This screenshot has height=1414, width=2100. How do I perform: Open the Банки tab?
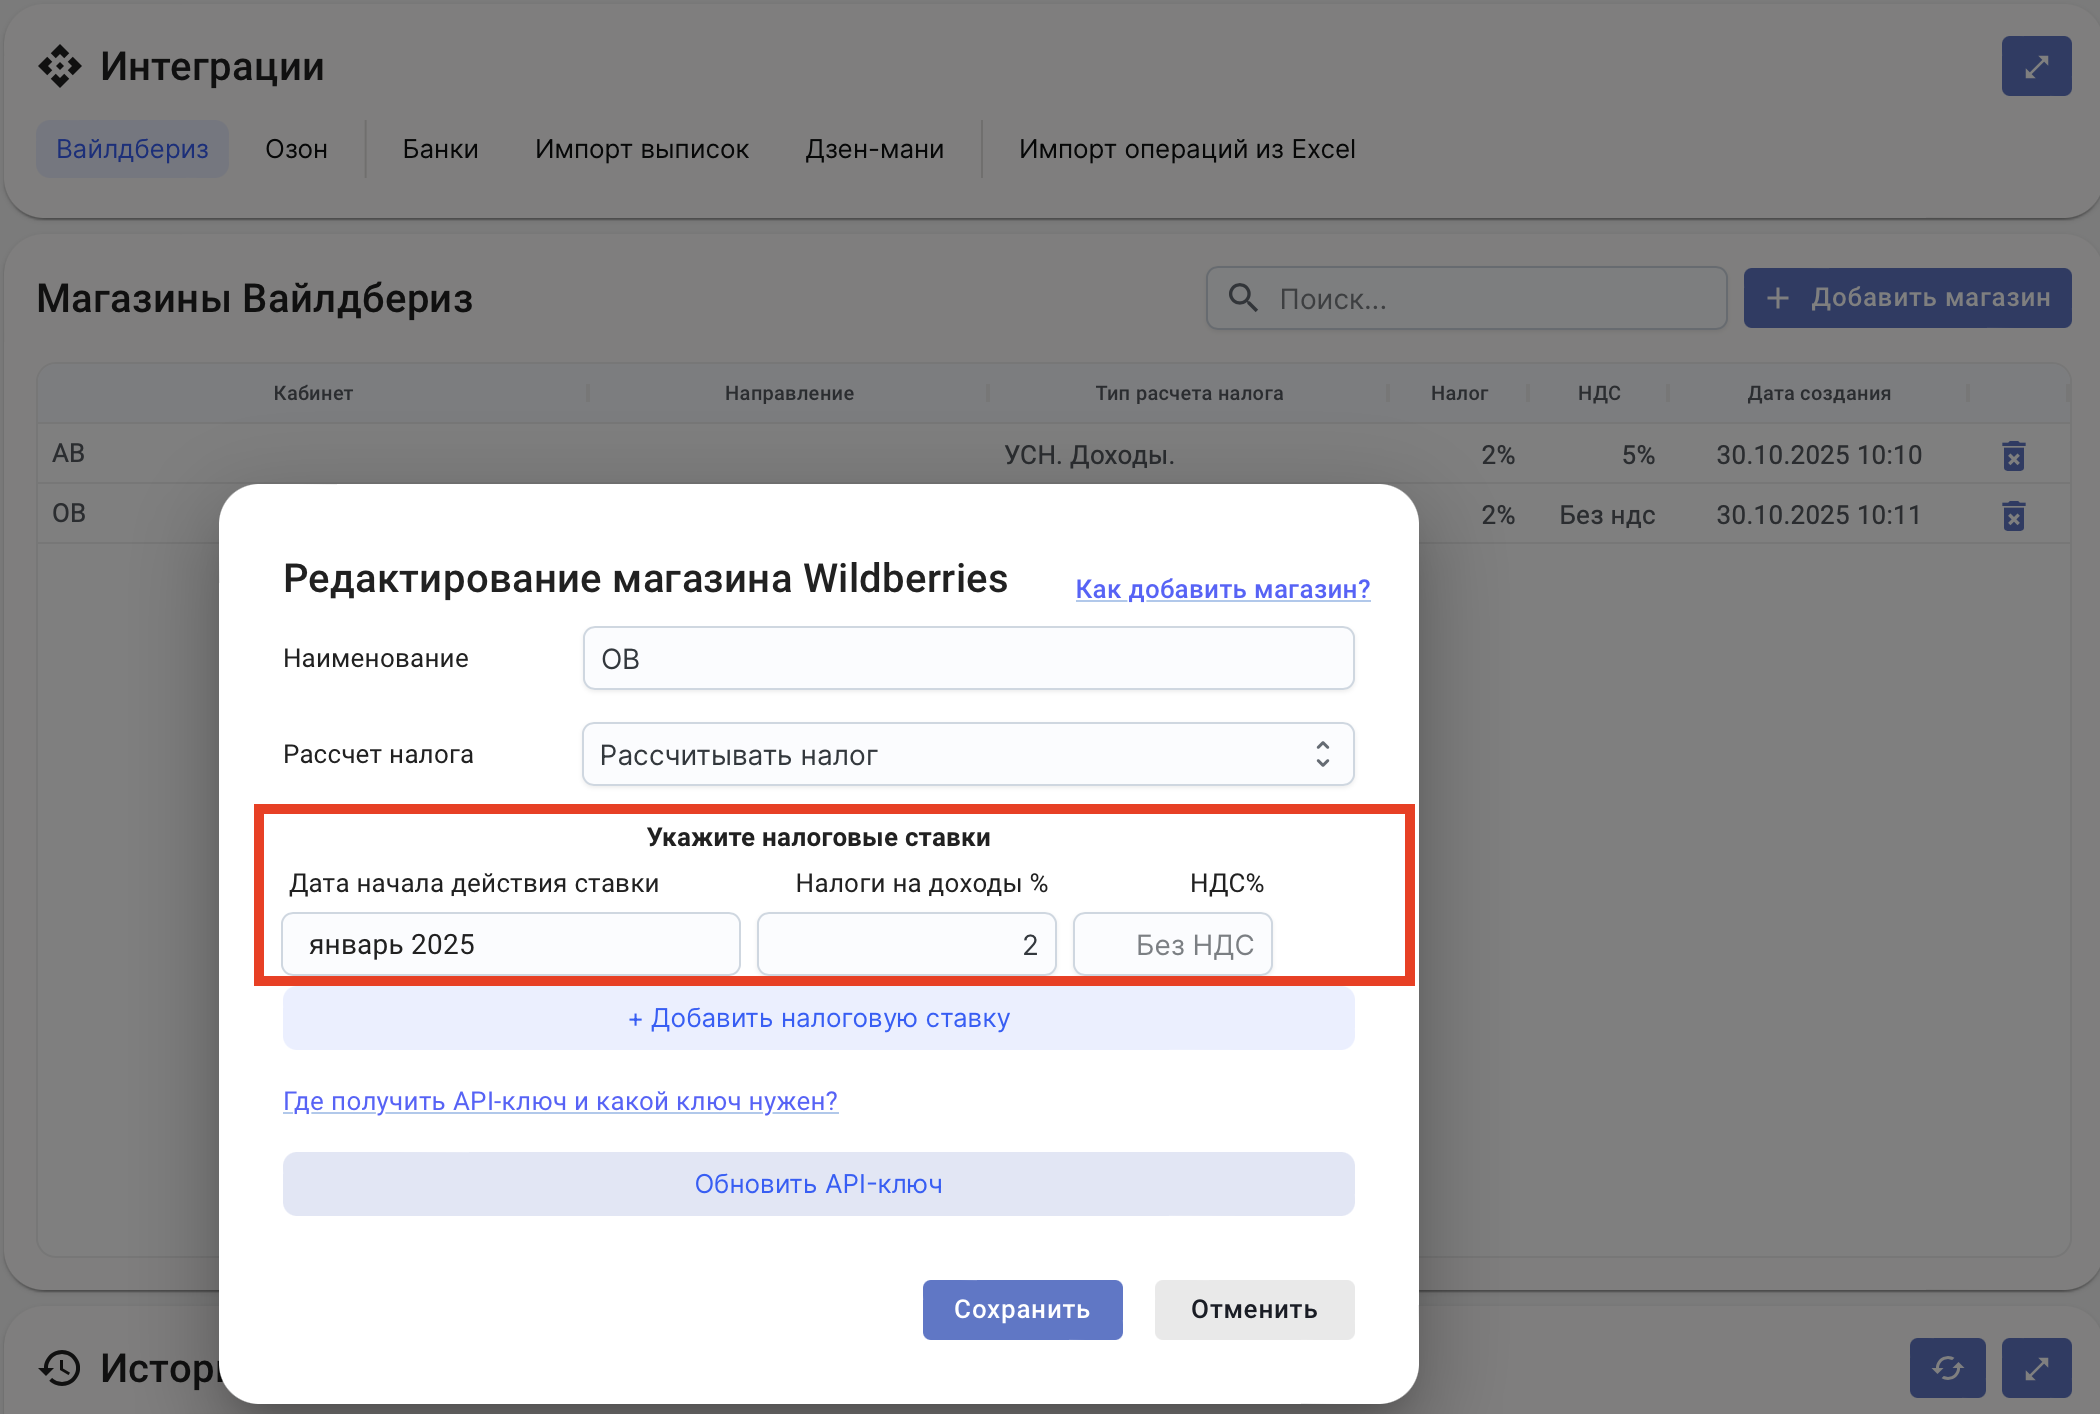tap(440, 149)
